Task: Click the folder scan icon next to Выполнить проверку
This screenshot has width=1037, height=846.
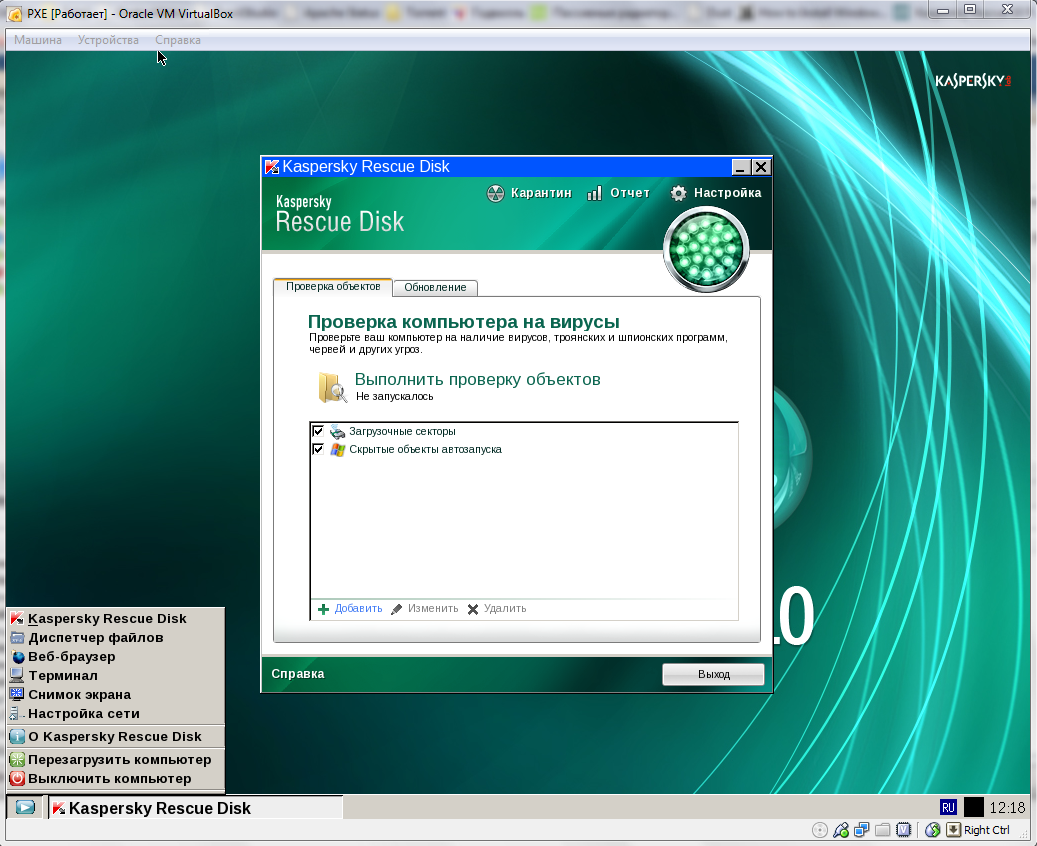Action: [x=333, y=388]
